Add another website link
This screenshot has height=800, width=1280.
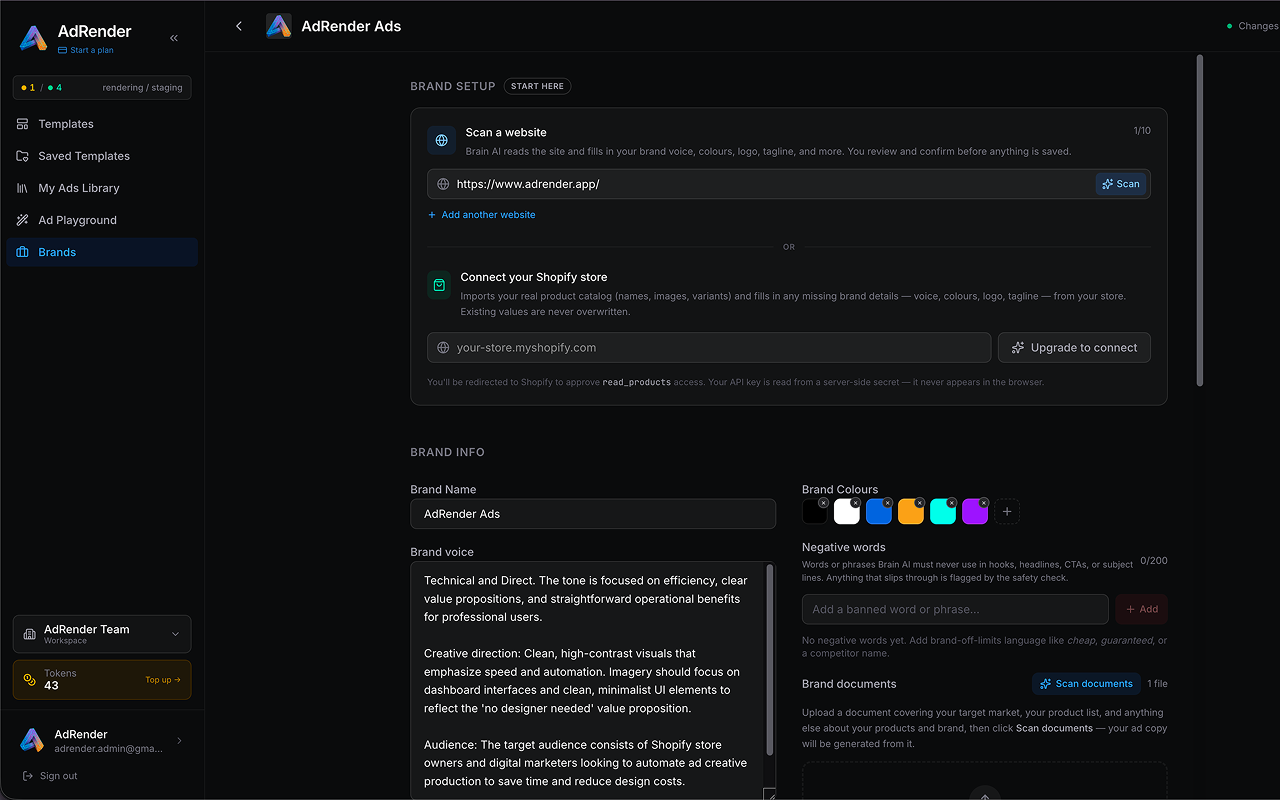pos(482,215)
